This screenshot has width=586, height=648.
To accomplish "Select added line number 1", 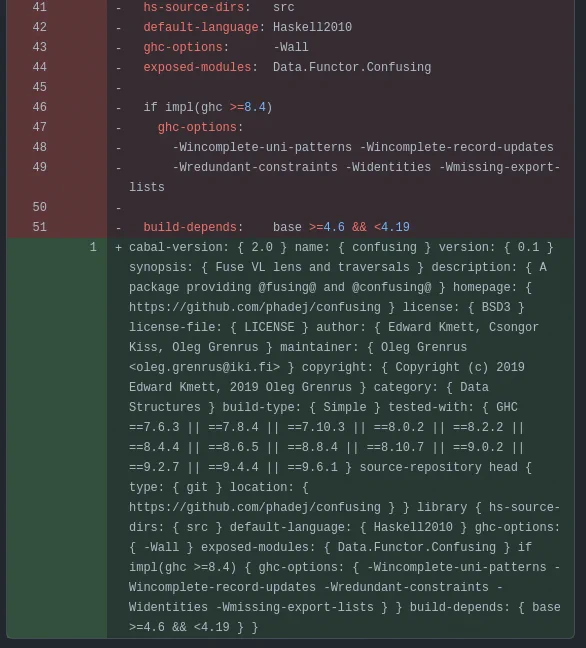I will point(93,247).
